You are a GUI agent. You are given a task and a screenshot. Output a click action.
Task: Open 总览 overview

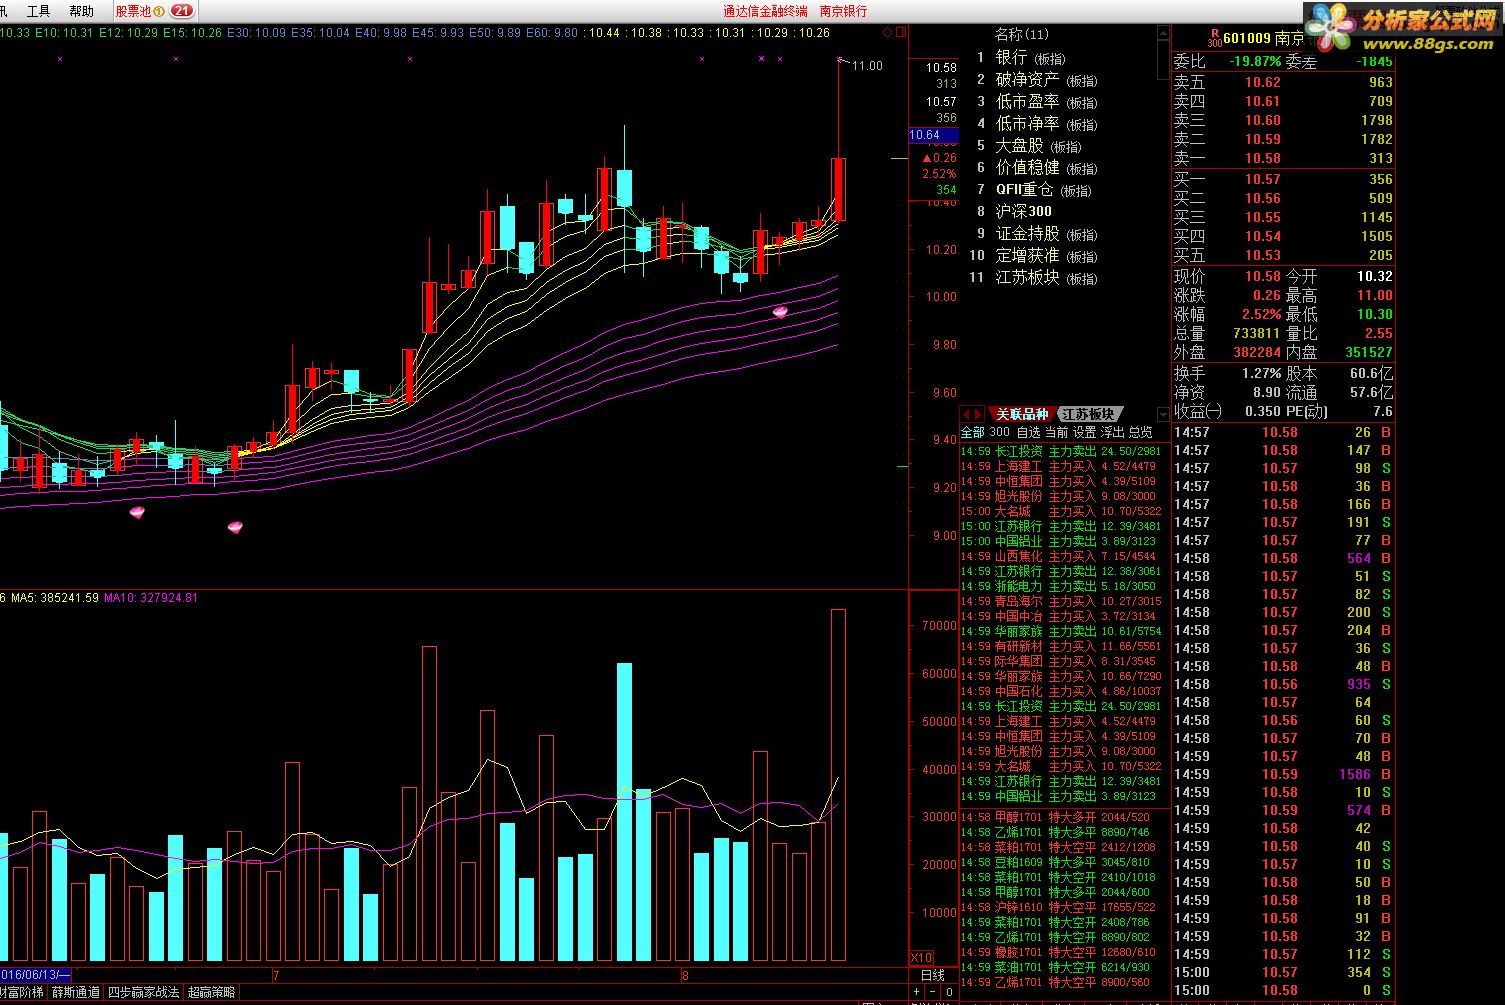(x=1140, y=432)
